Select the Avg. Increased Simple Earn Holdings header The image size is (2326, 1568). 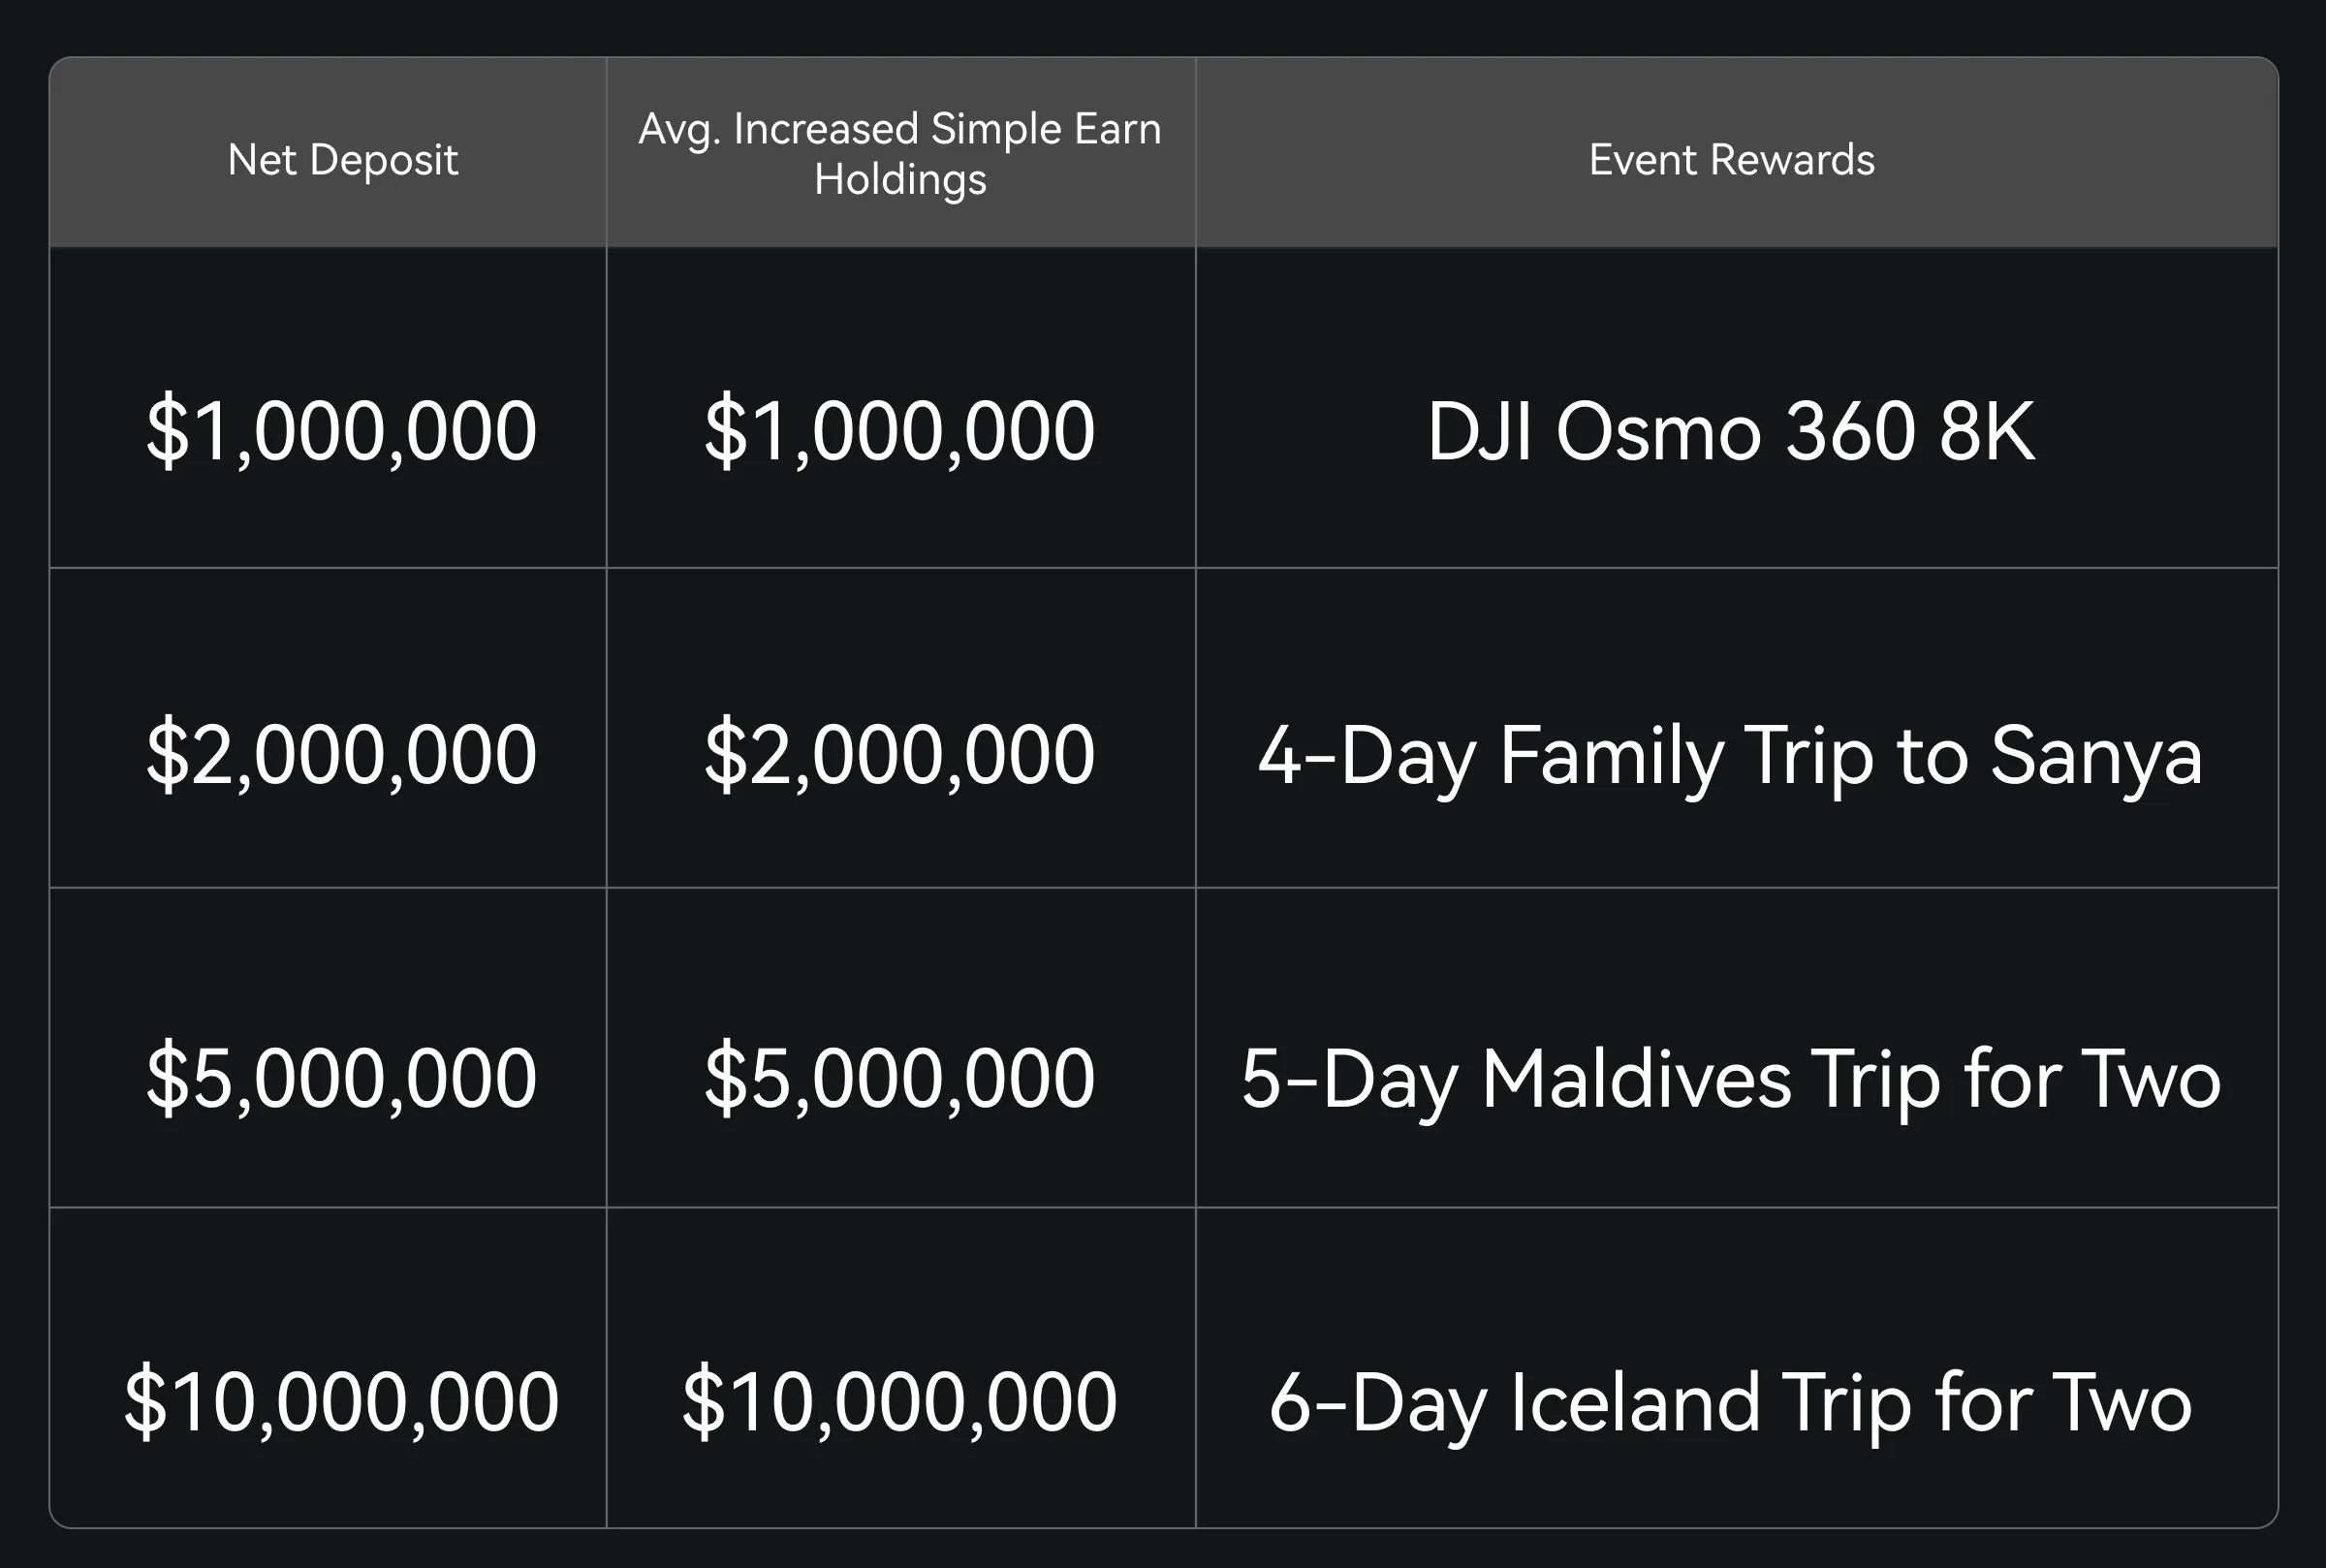[900, 154]
